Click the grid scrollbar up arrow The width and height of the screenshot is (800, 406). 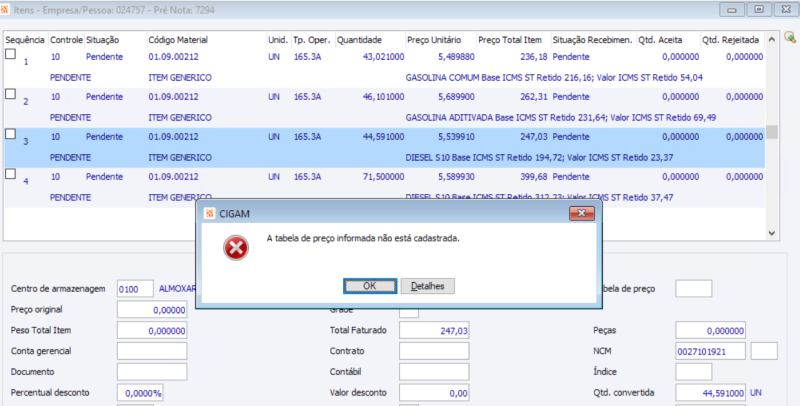pos(771,39)
